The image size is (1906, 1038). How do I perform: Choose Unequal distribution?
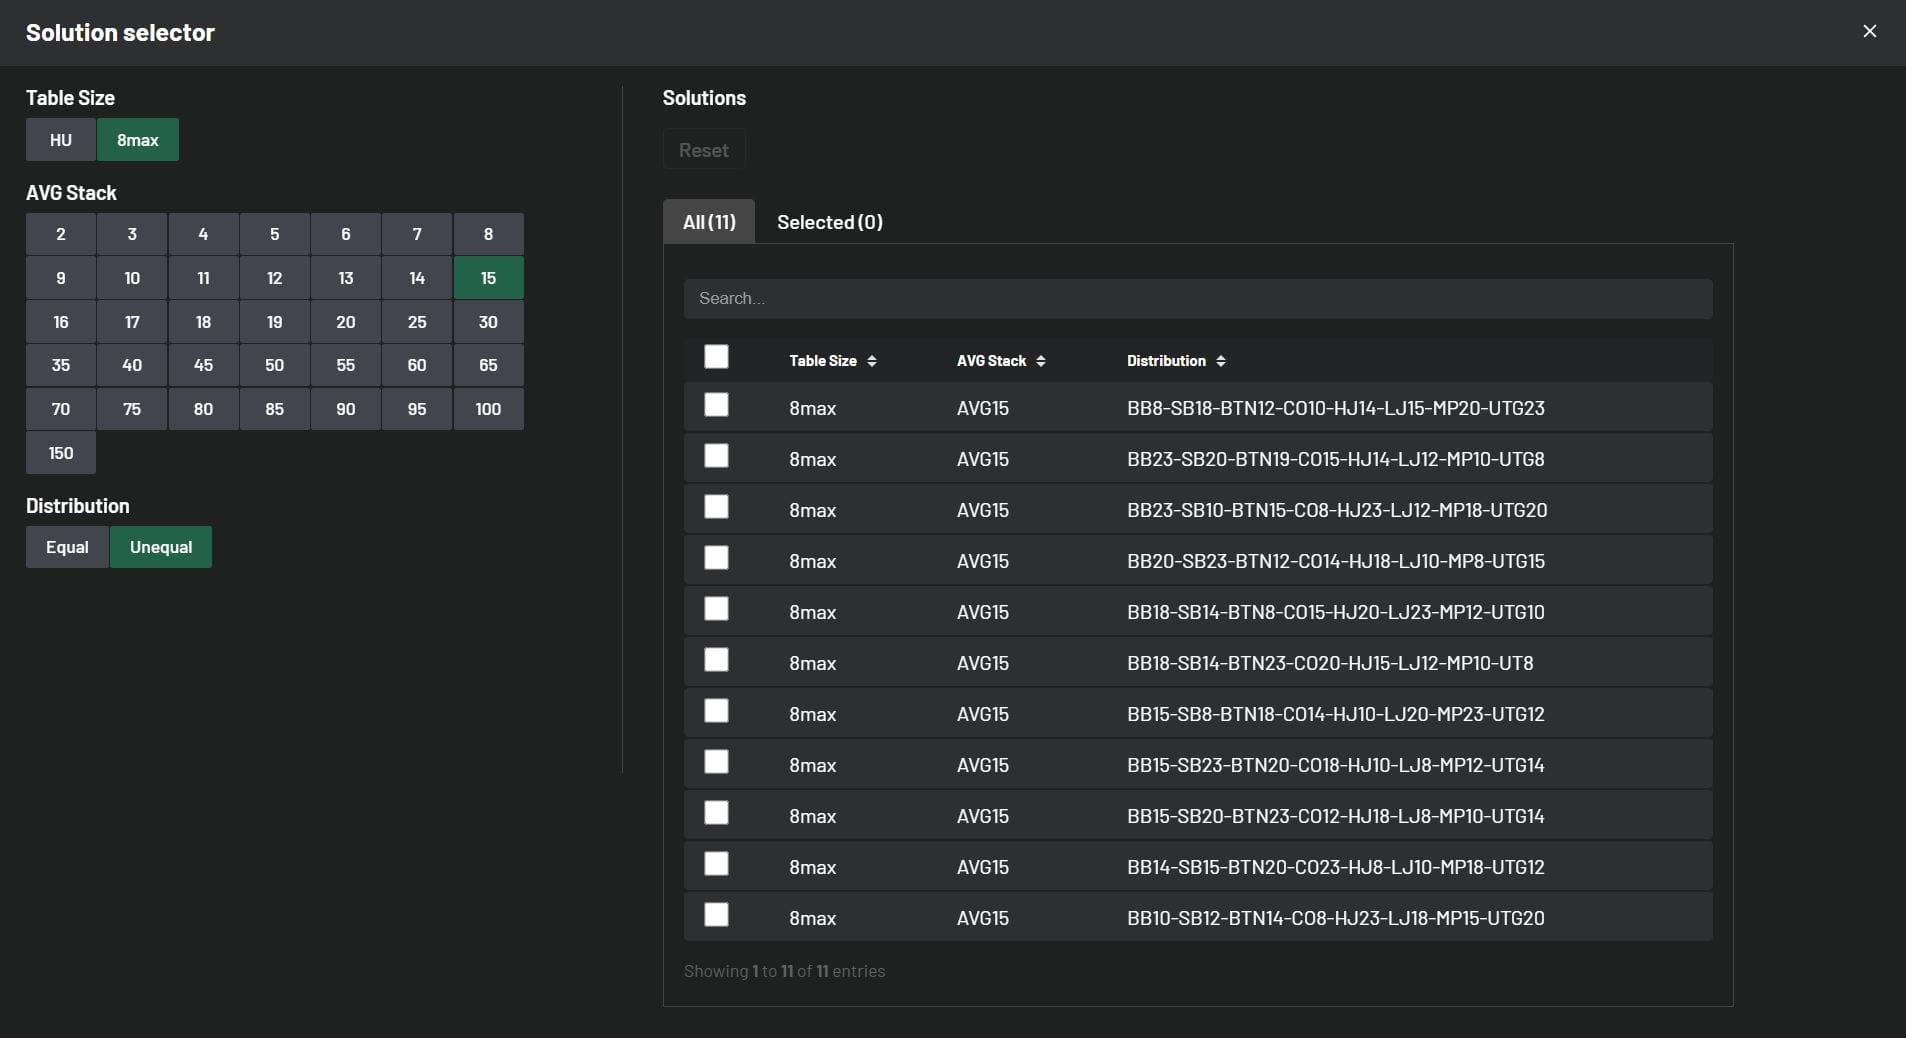(161, 547)
